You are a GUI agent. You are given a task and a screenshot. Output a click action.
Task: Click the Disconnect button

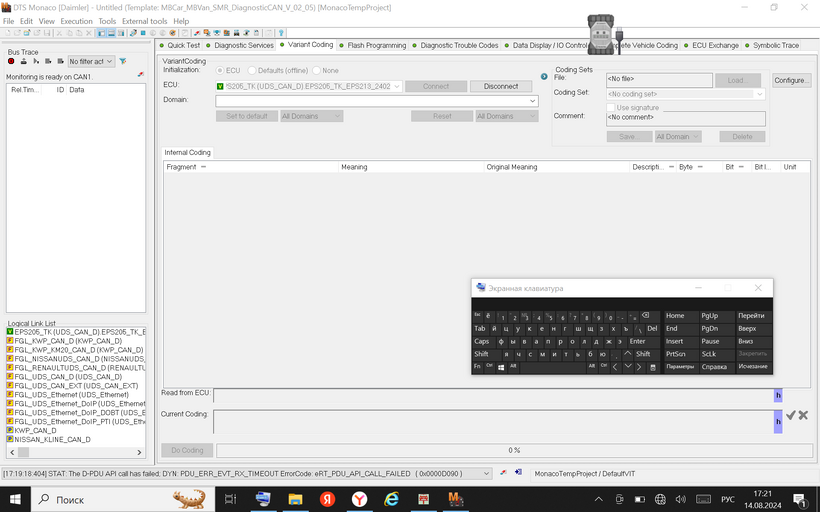501,86
